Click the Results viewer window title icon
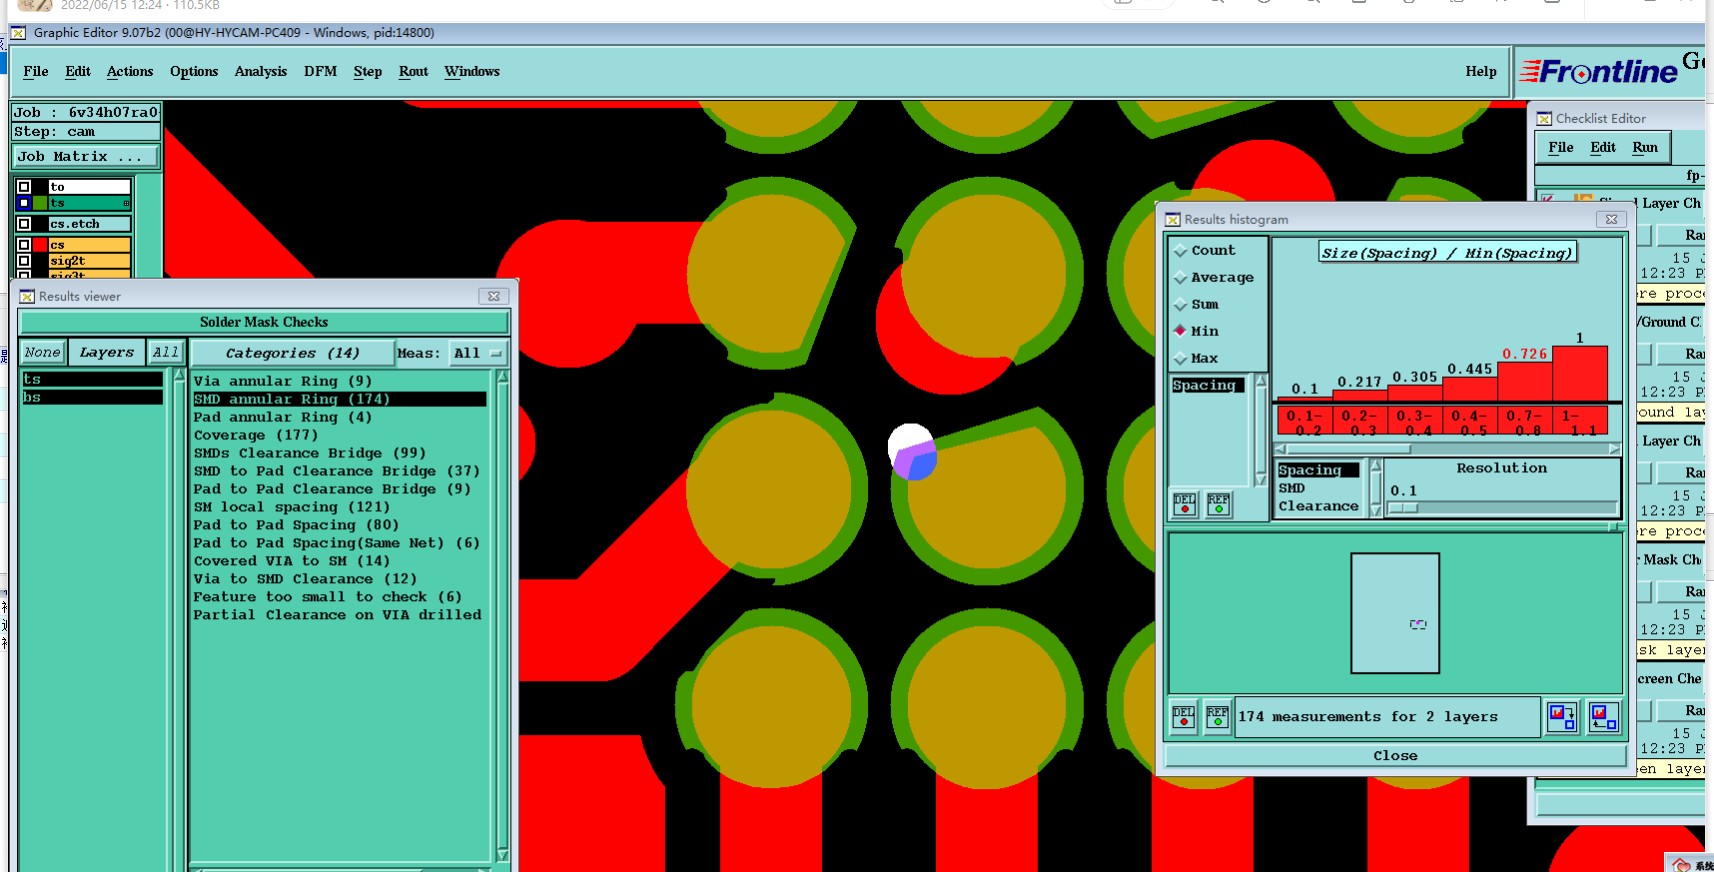This screenshot has width=1714, height=872. 27,297
